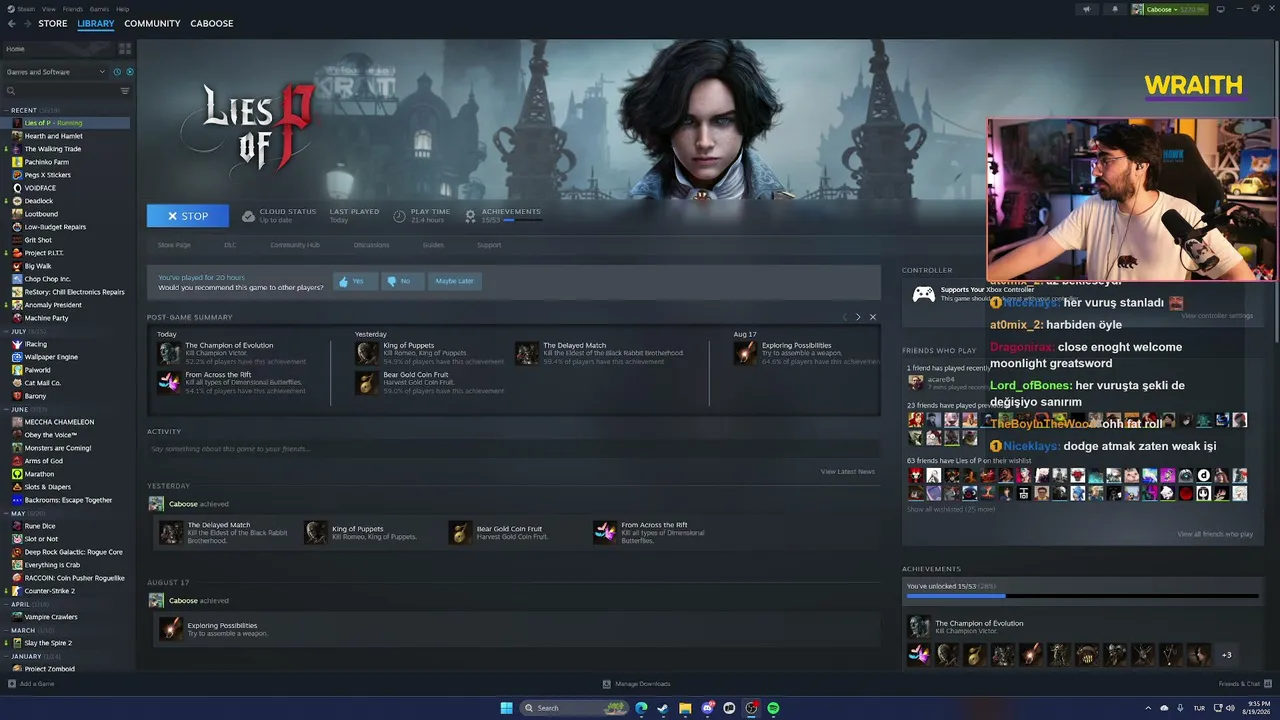Open Windows Start menu
1280x720 pixels.
(x=507, y=708)
